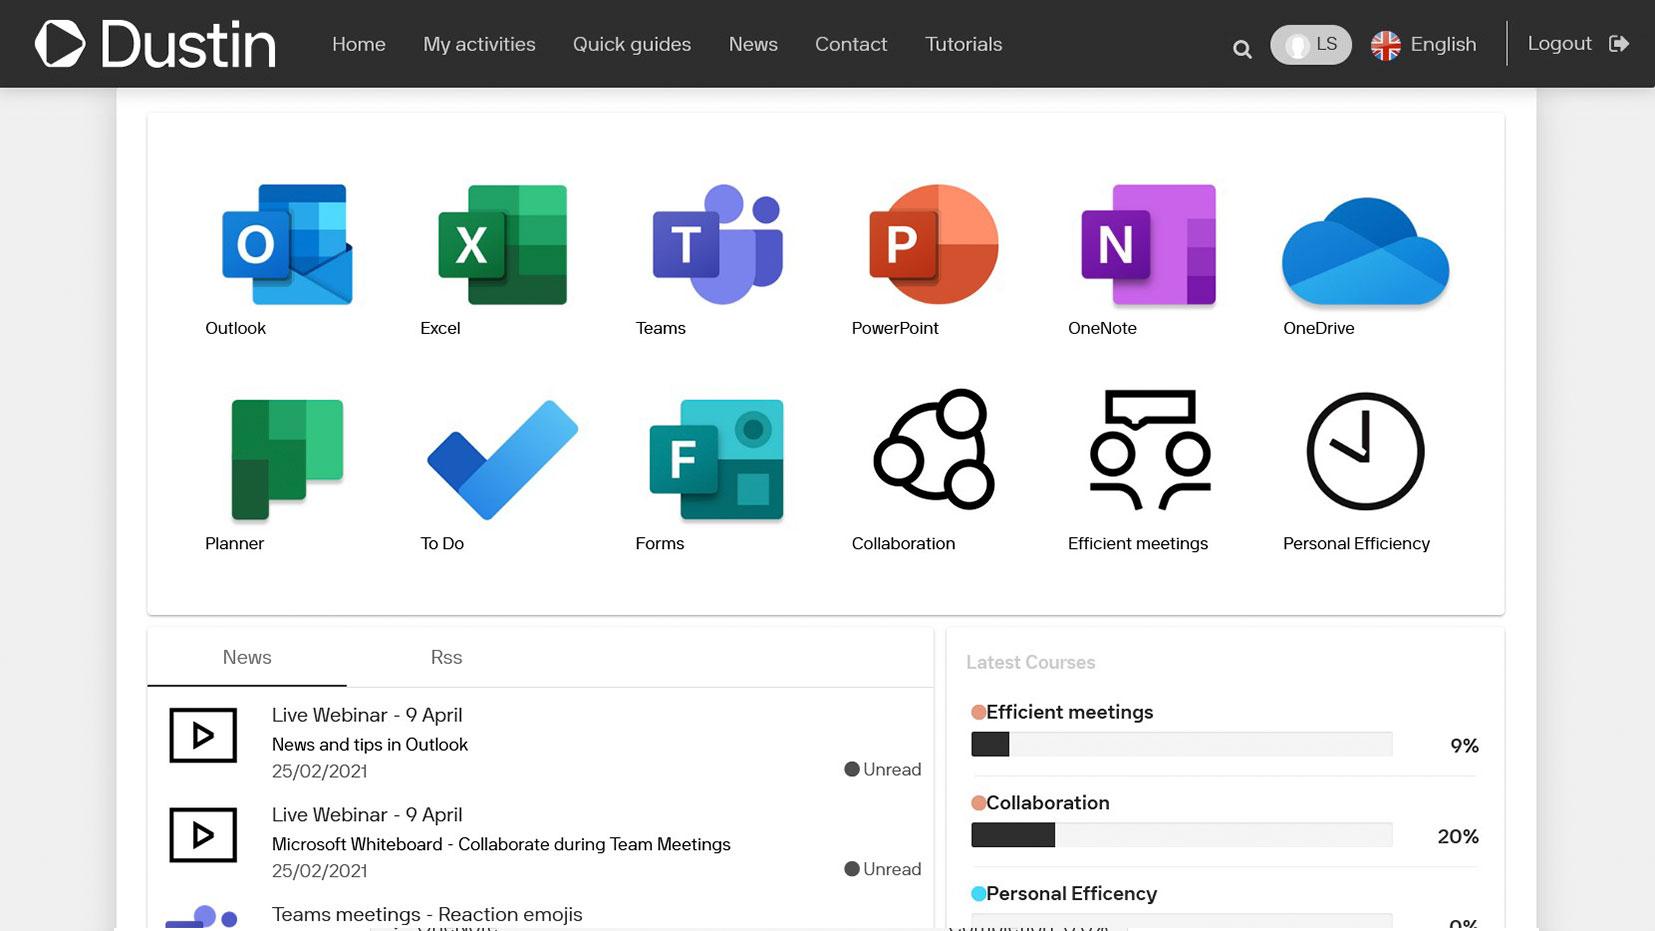
Task: Click the orange dot beside Efficient meetings
Action: pos(978,712)
